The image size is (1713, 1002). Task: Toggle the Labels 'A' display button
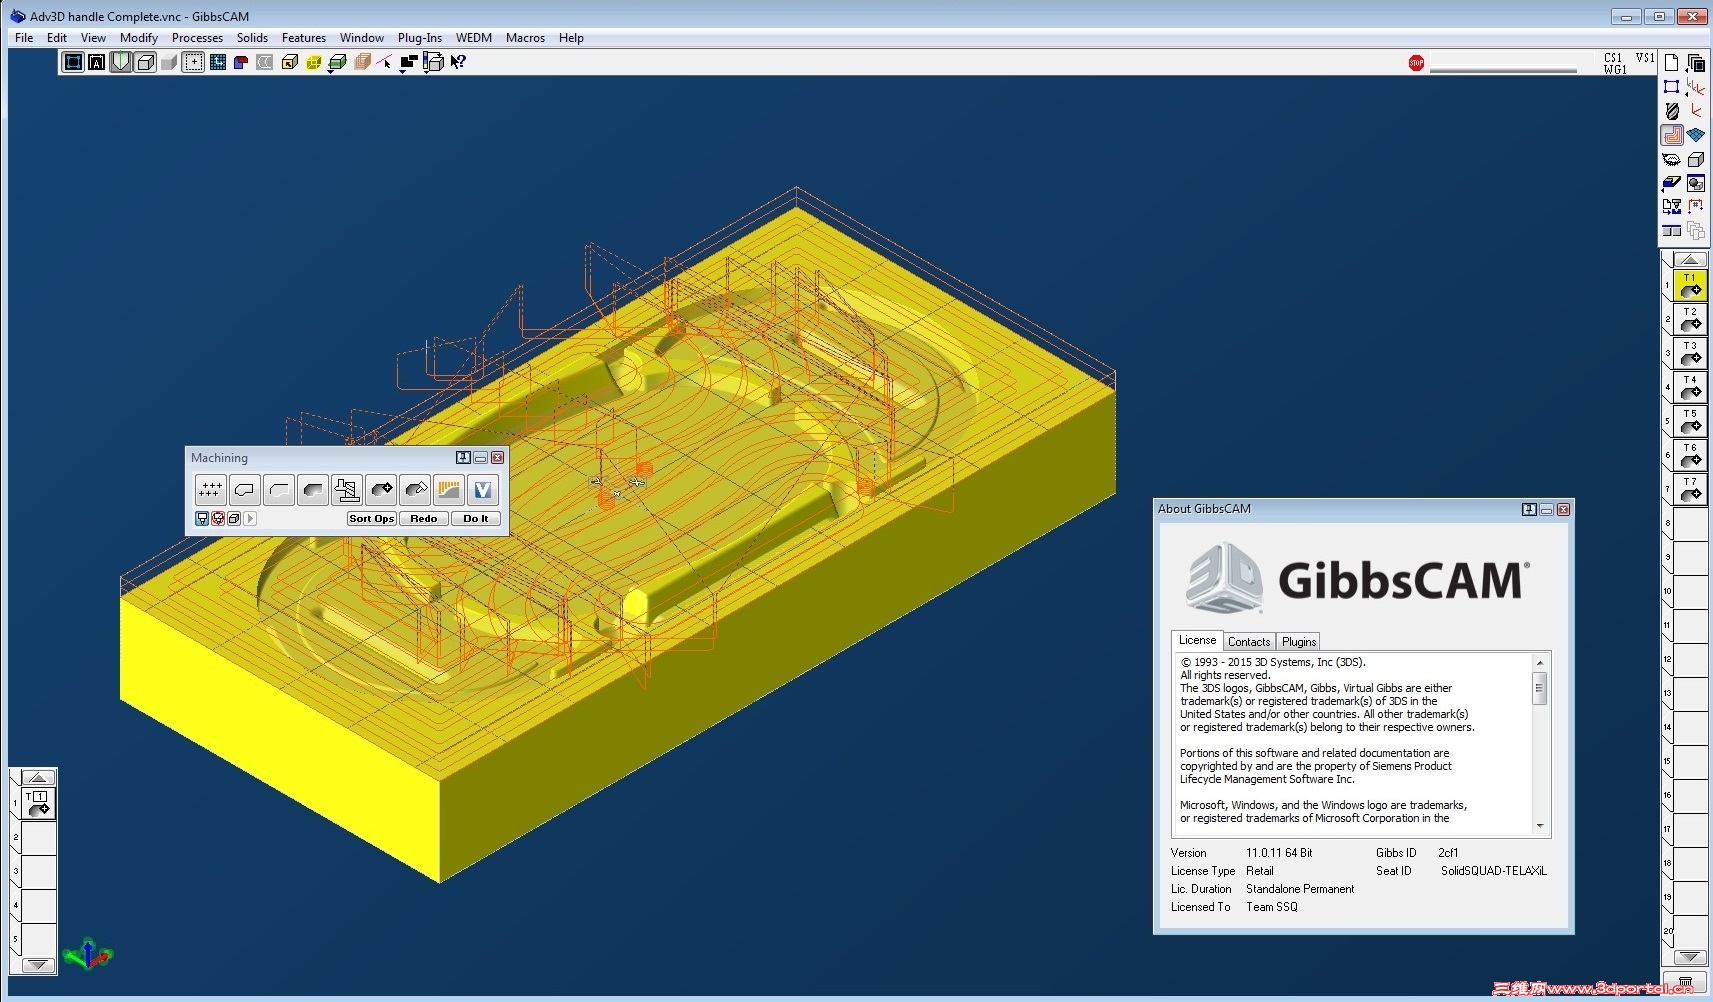96,62
